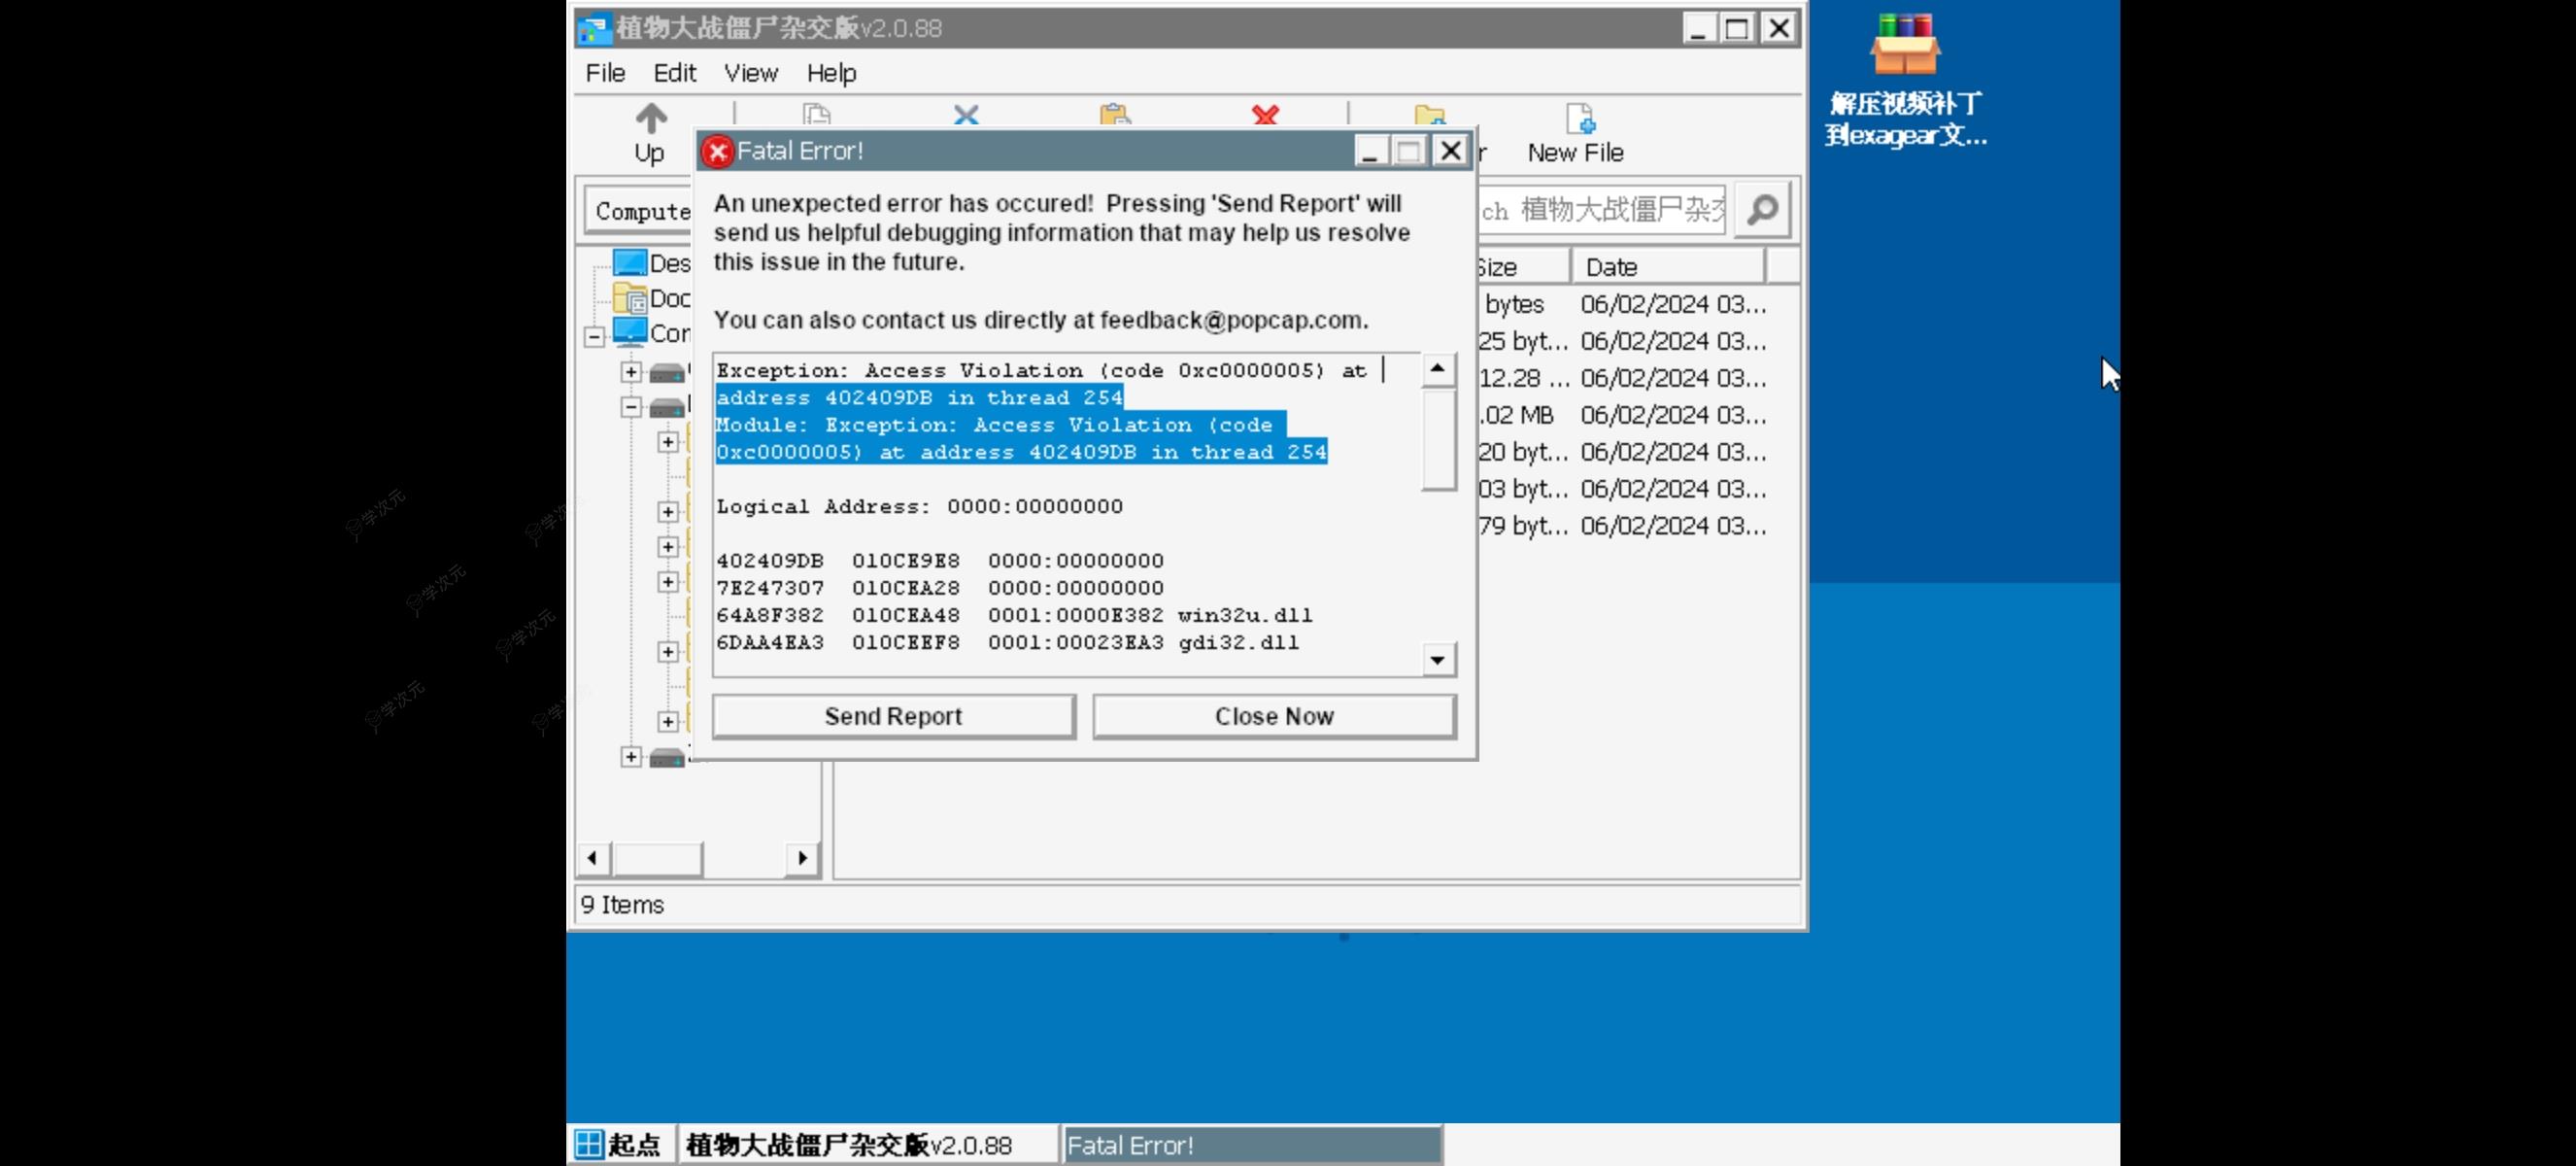The width and height of the screenshot is (2576, 1166).
Task: Click the file manager title bar app icon
Action: click(593, 29)
